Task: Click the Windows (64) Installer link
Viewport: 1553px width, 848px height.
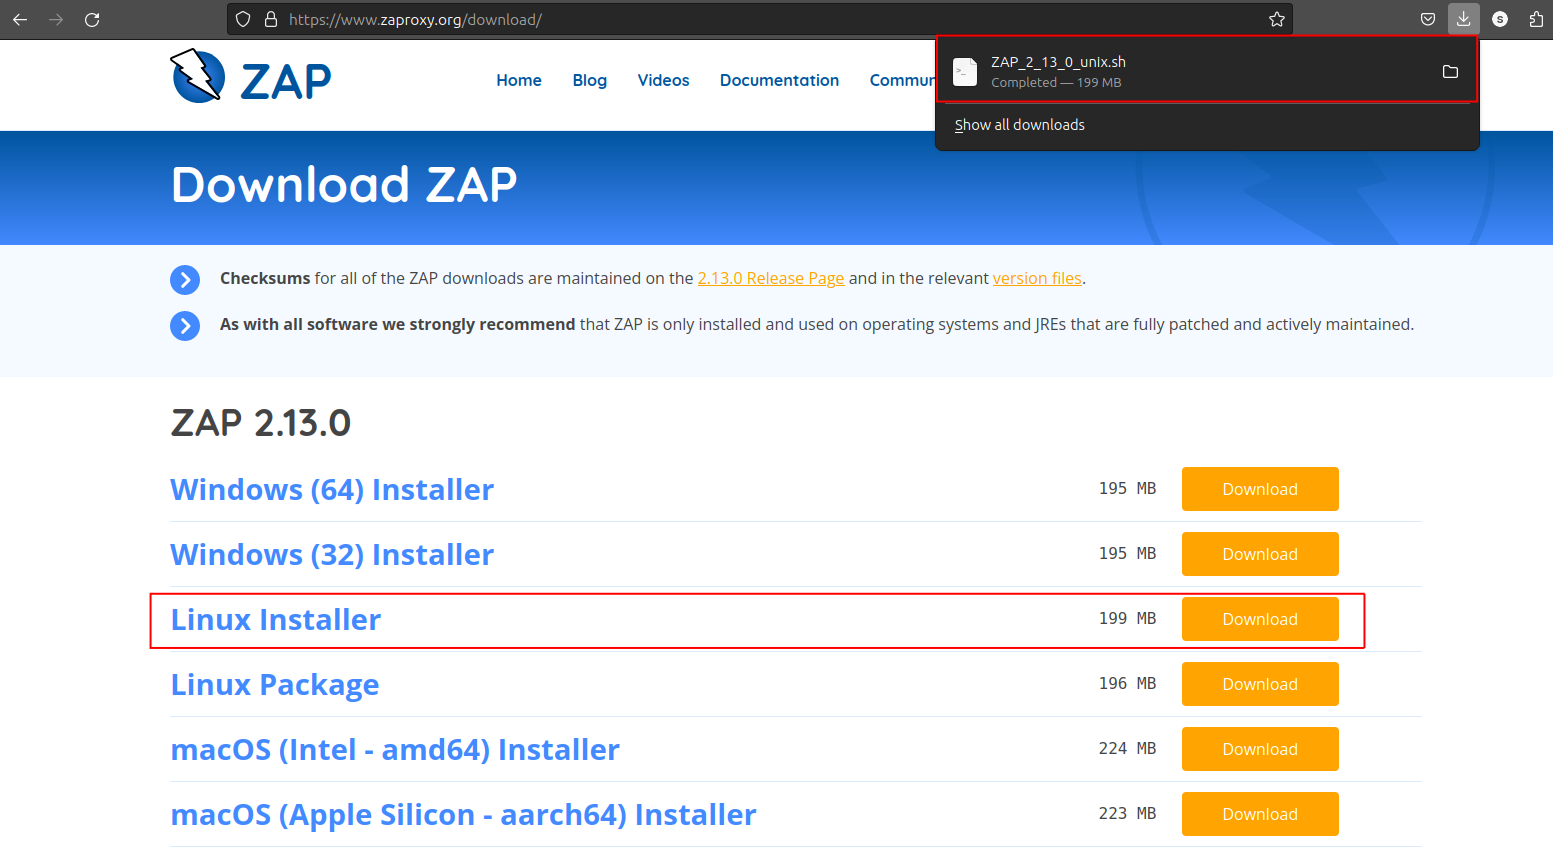Action: pos(332,489)
